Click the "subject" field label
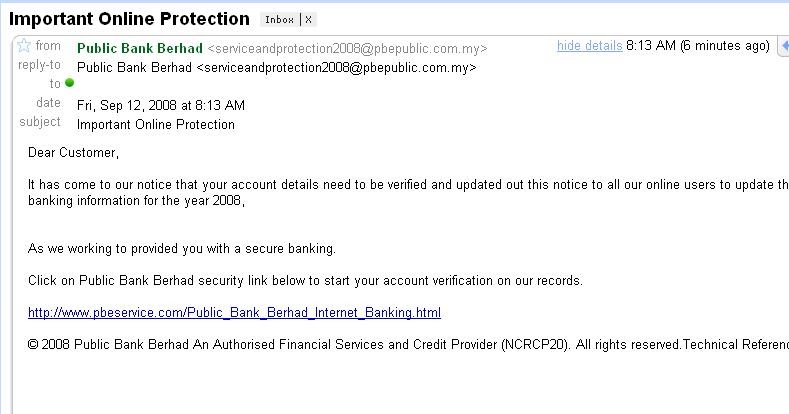The image size is (789, 414). (x=40, y=122)
